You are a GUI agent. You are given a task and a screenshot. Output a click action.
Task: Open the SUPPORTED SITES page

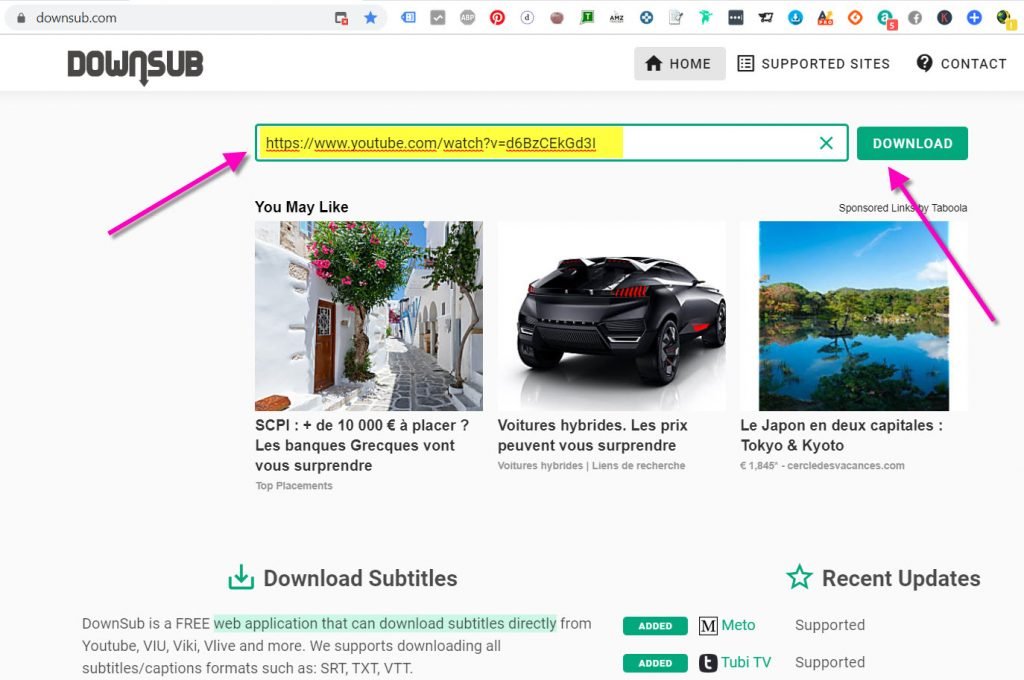(x=813, y=64)
